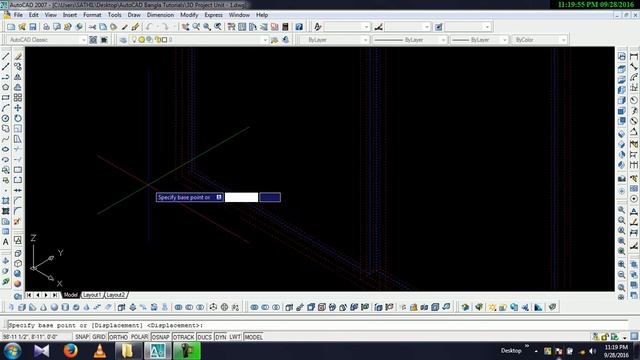This screenshot has width=640, height=360.
Task: Select the Arc draw tool
Action: pyautogui.click(x=6, y=108)
